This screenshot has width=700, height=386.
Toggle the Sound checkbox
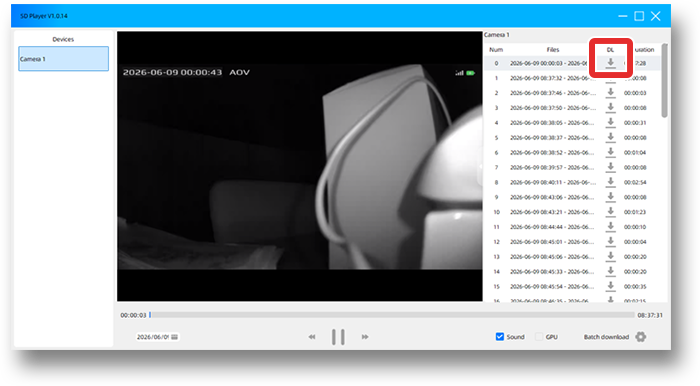[500, 336]
